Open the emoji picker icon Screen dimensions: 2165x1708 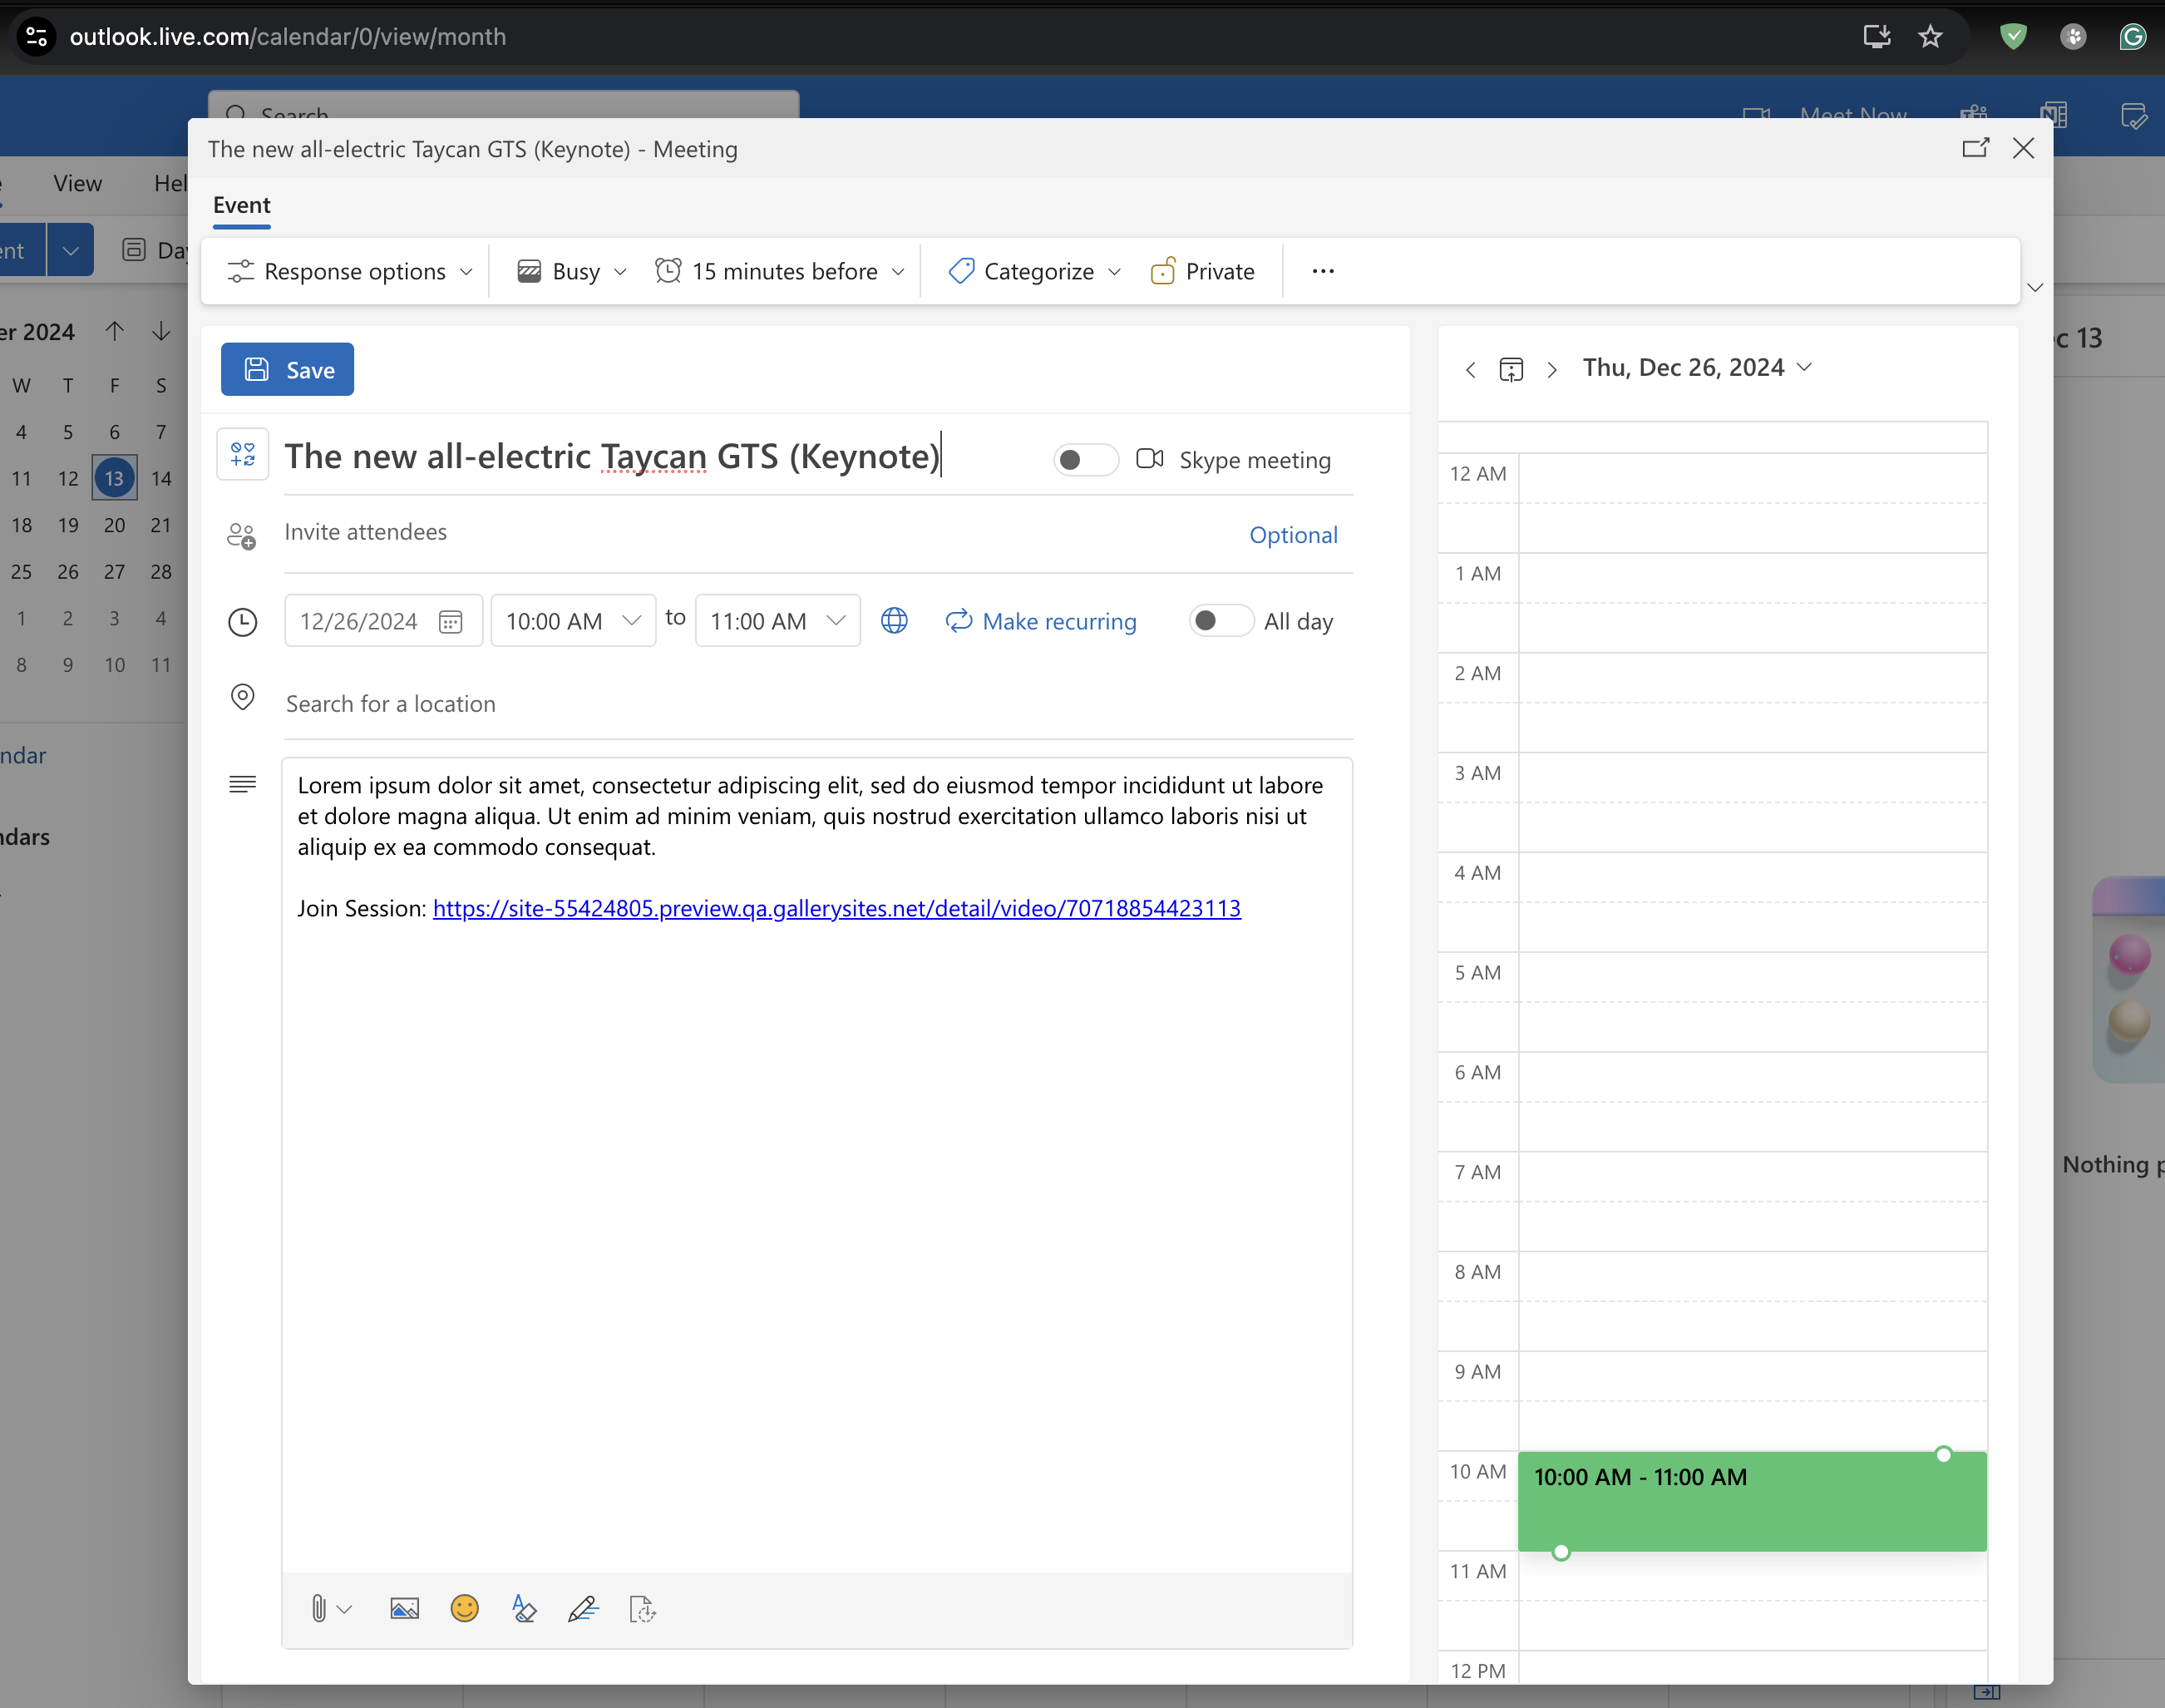[464, 1609]
